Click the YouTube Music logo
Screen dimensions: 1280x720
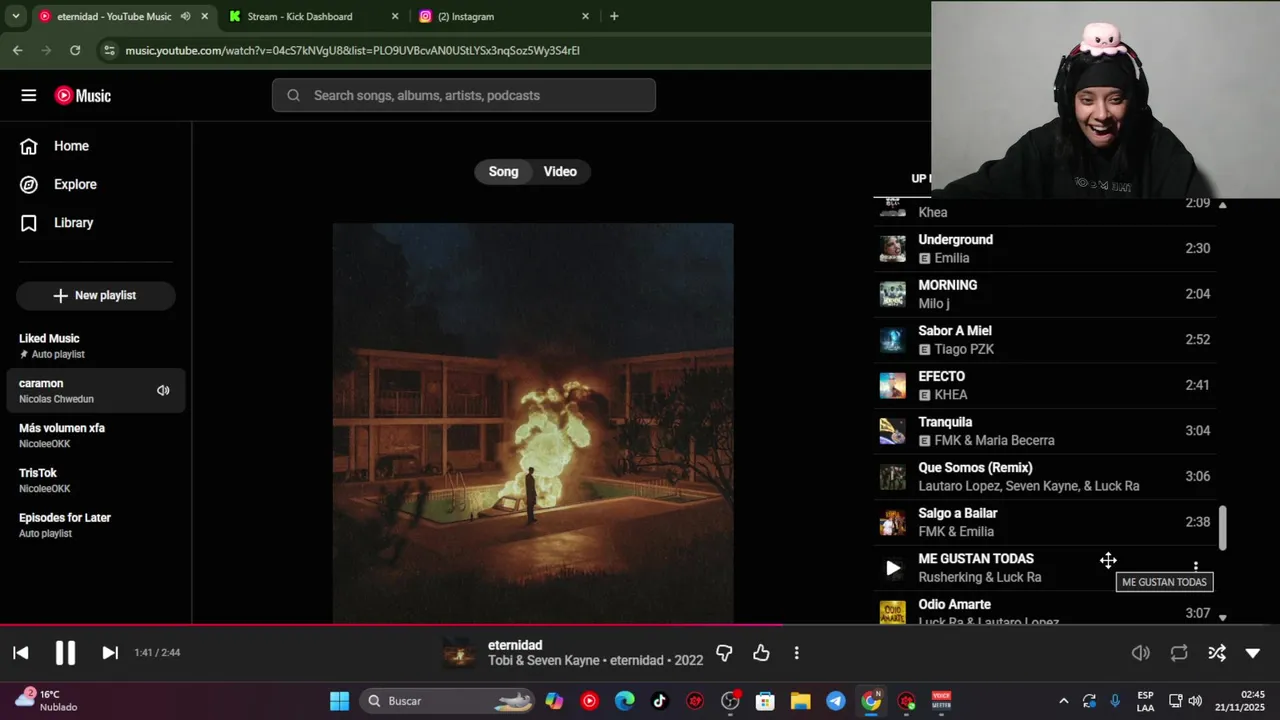click(x=83, y=96)
